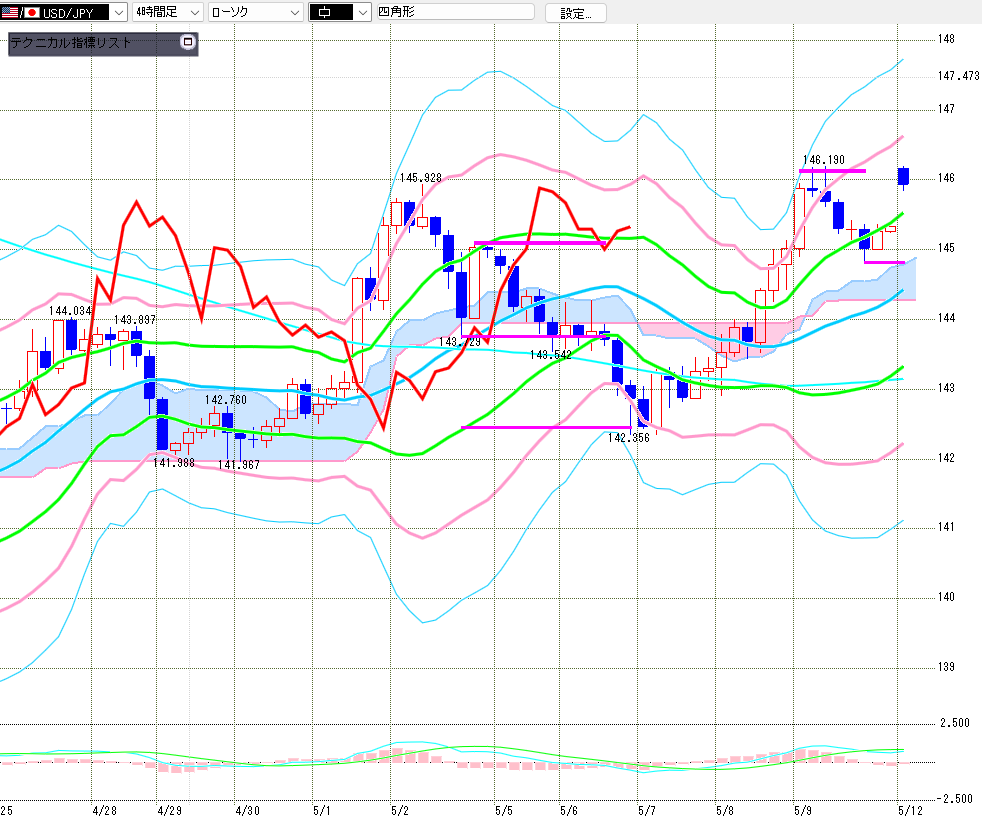Click the 2.500 indicator axis label
982x821 pixels.
tap(955, 723)
